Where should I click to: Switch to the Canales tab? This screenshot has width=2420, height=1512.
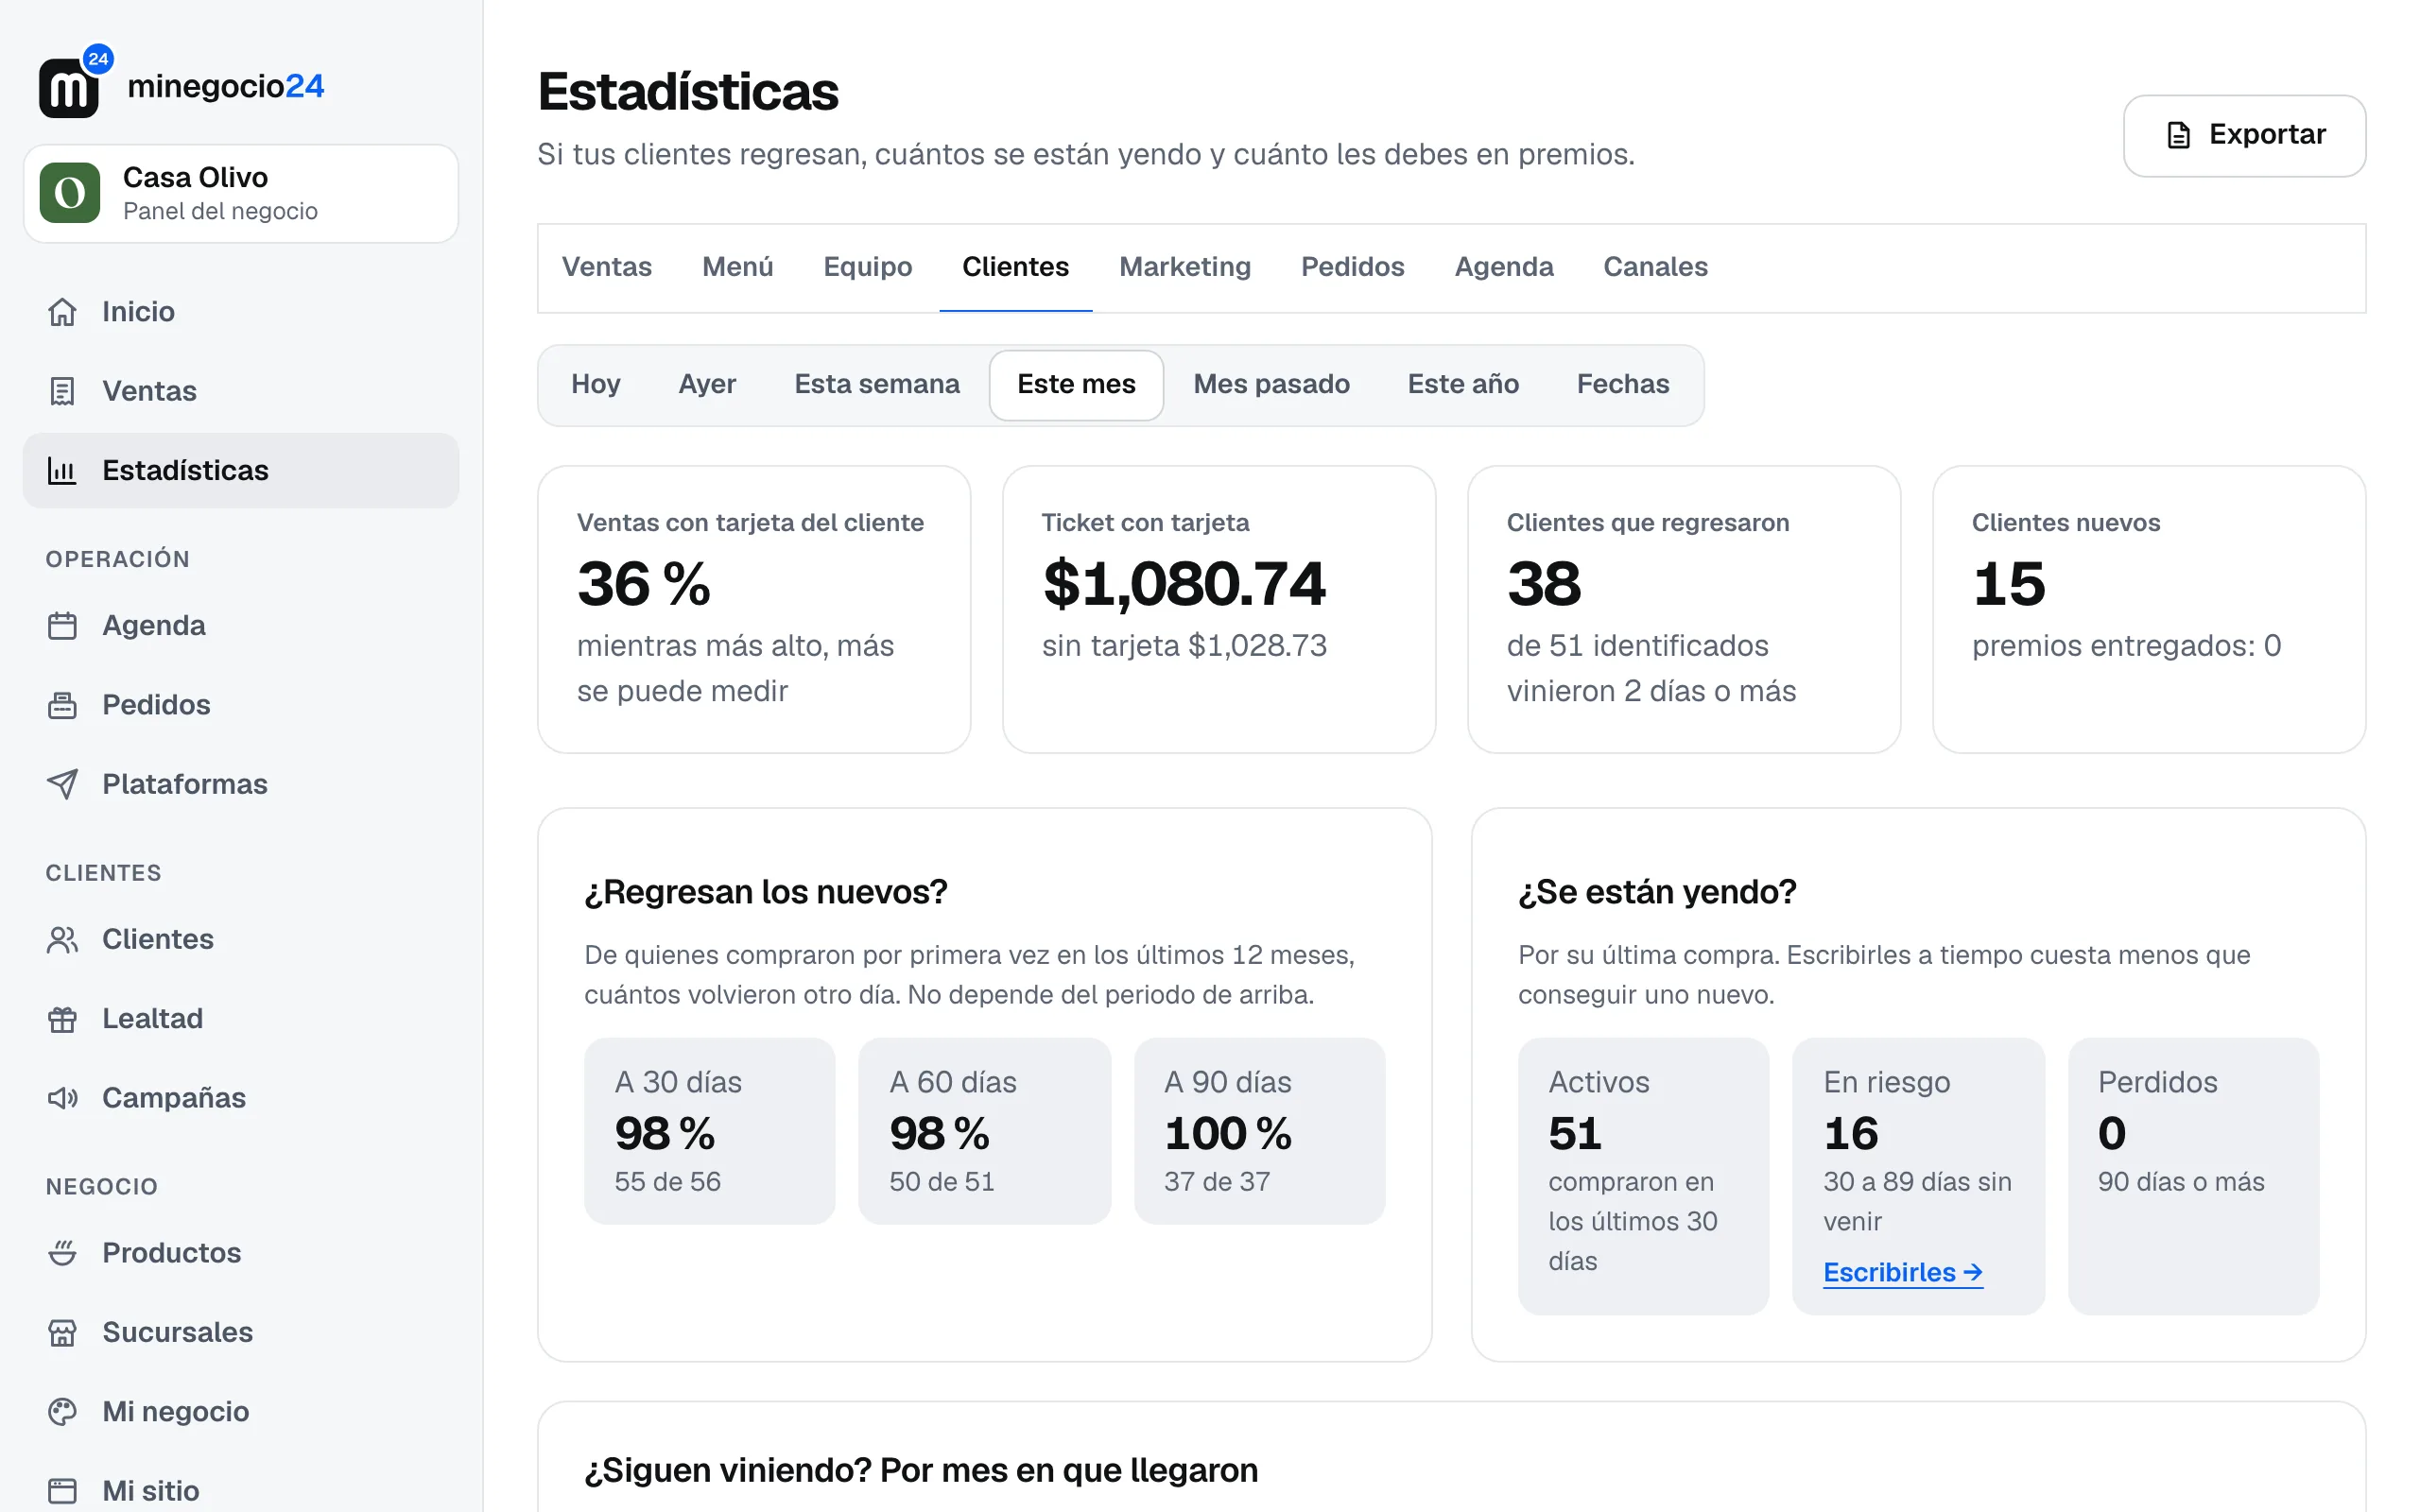pos(1655,267)
